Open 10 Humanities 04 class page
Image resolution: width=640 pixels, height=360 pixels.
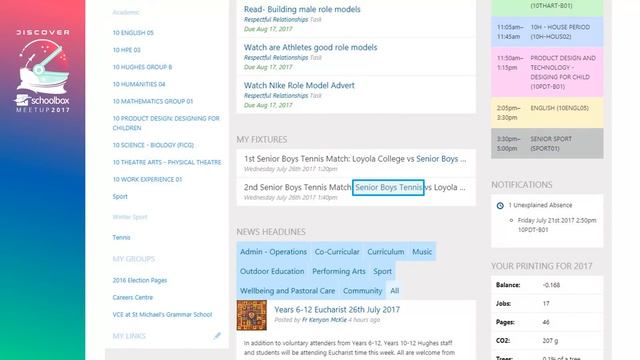[139, 84]
